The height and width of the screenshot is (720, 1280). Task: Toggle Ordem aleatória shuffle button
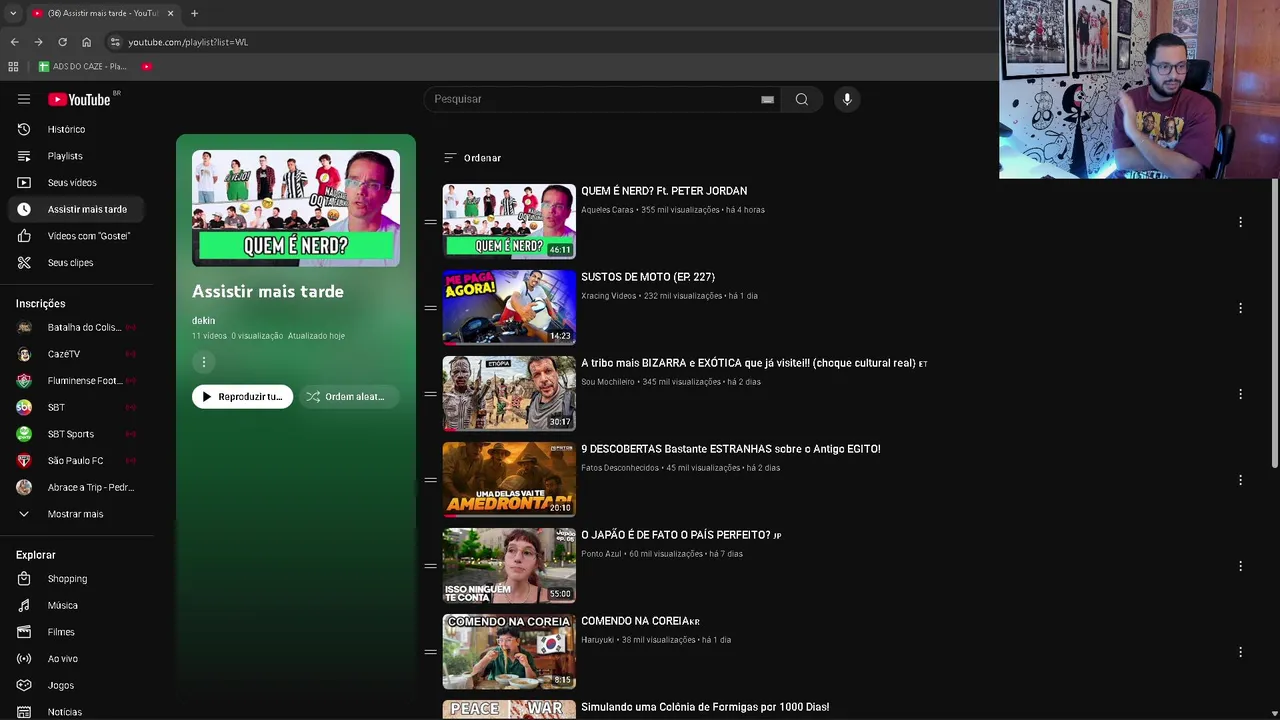pyautogui.click(x=347, y=397)
